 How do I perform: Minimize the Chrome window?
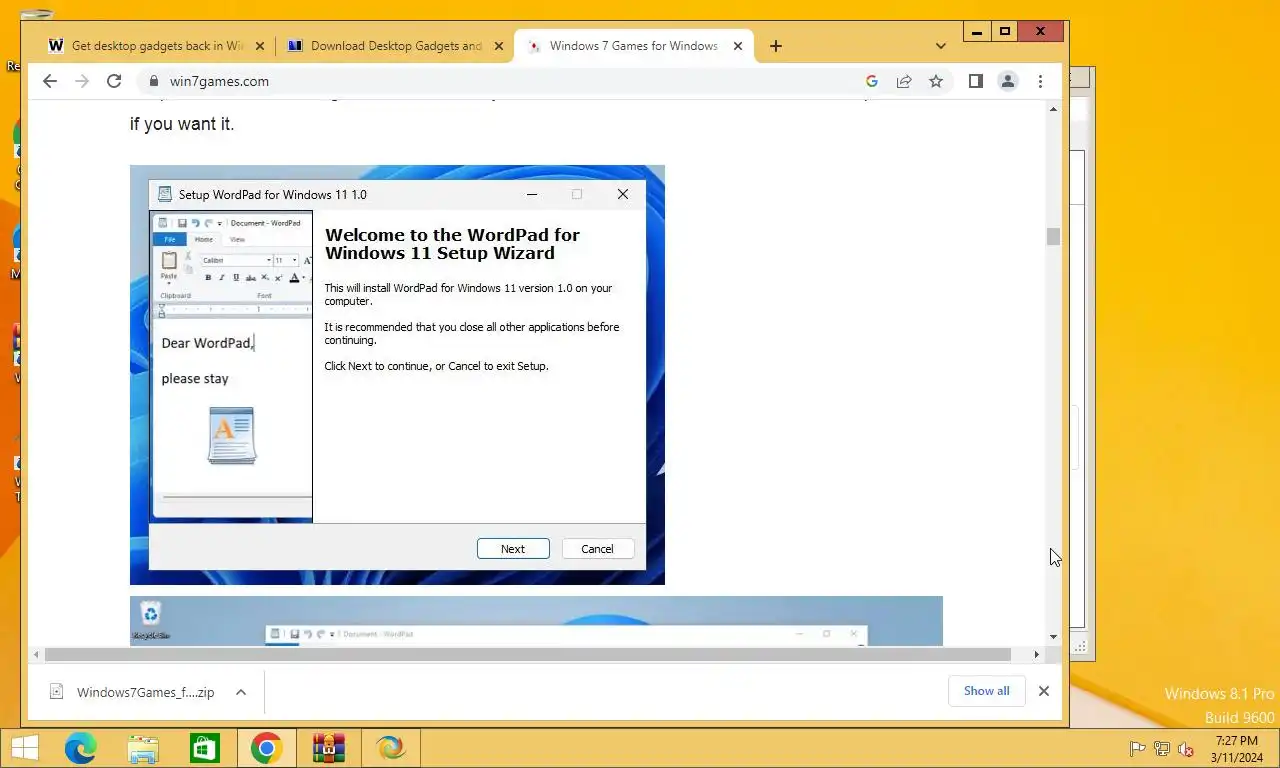click(977, 32)
